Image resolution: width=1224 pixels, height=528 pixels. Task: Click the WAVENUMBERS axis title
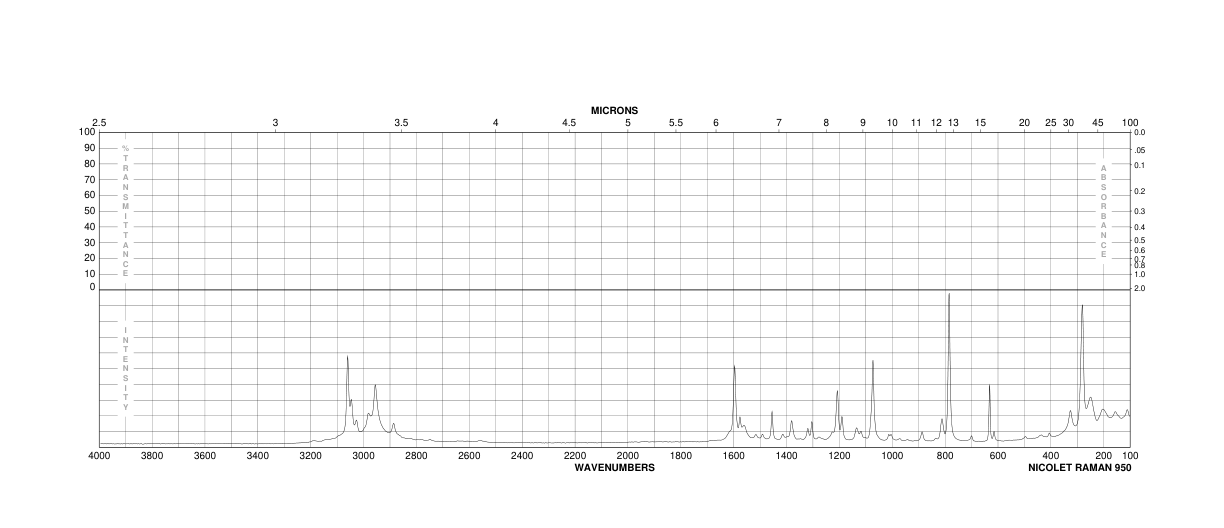click(615, 467)
